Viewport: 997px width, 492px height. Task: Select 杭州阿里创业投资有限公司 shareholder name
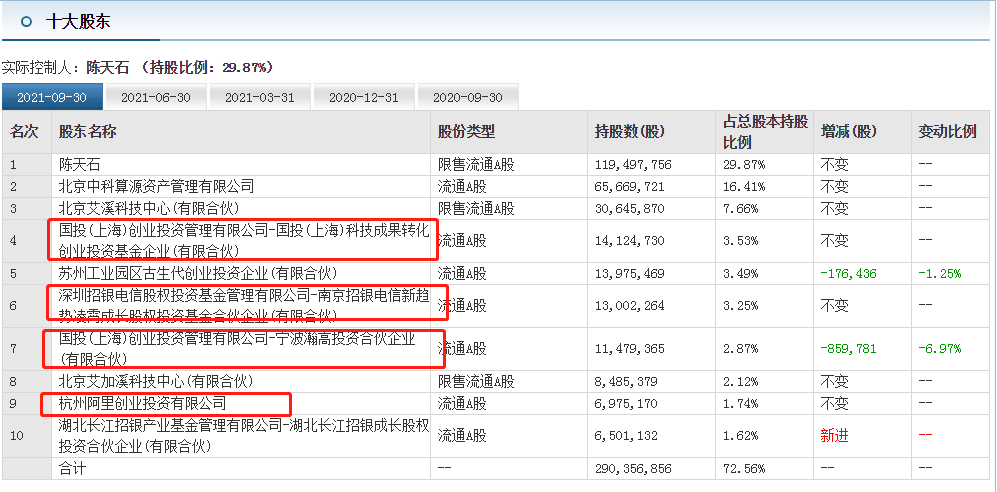click(x=142, y=403)
